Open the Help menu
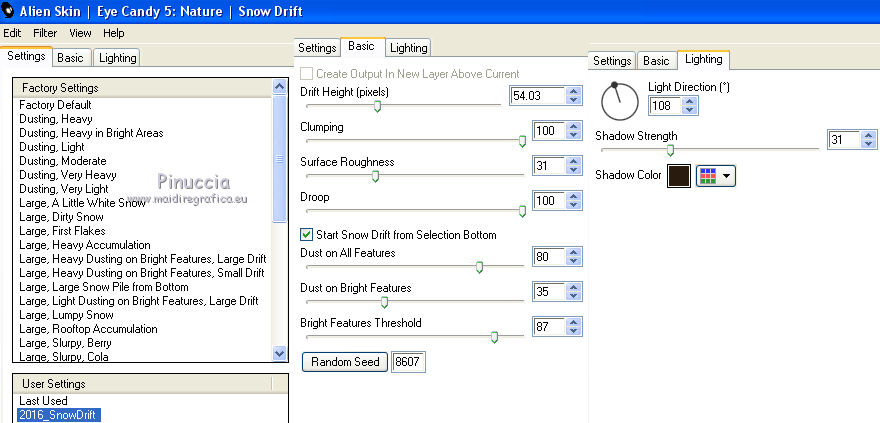880x423 pixels. (113, 33)
